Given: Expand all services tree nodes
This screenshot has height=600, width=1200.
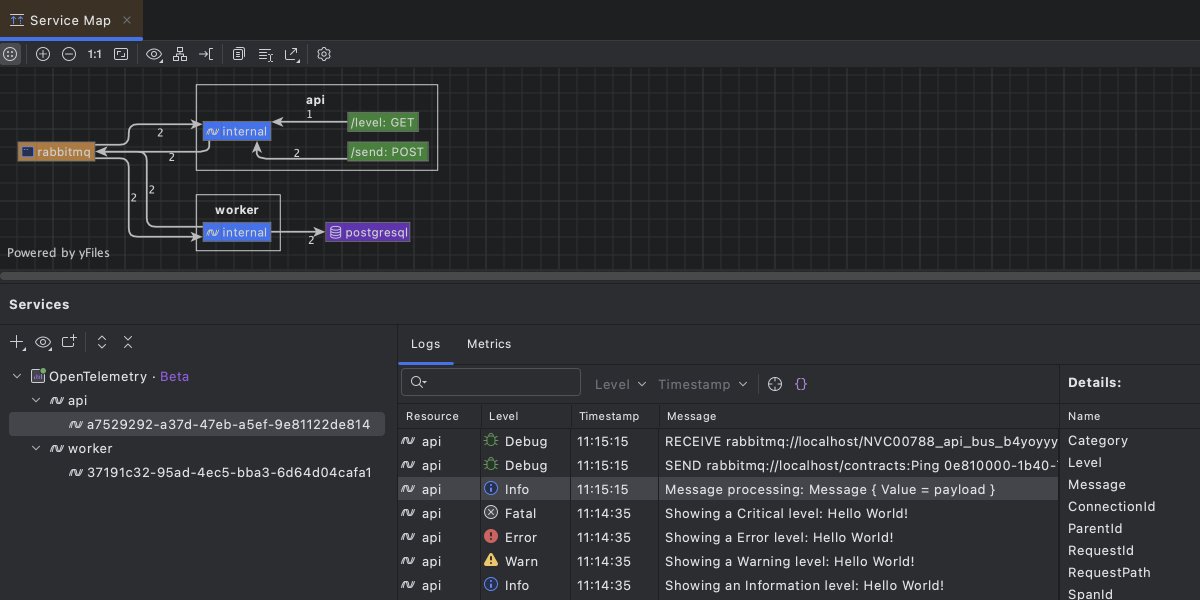Looking at the screenshot, I should pos(102,342).
